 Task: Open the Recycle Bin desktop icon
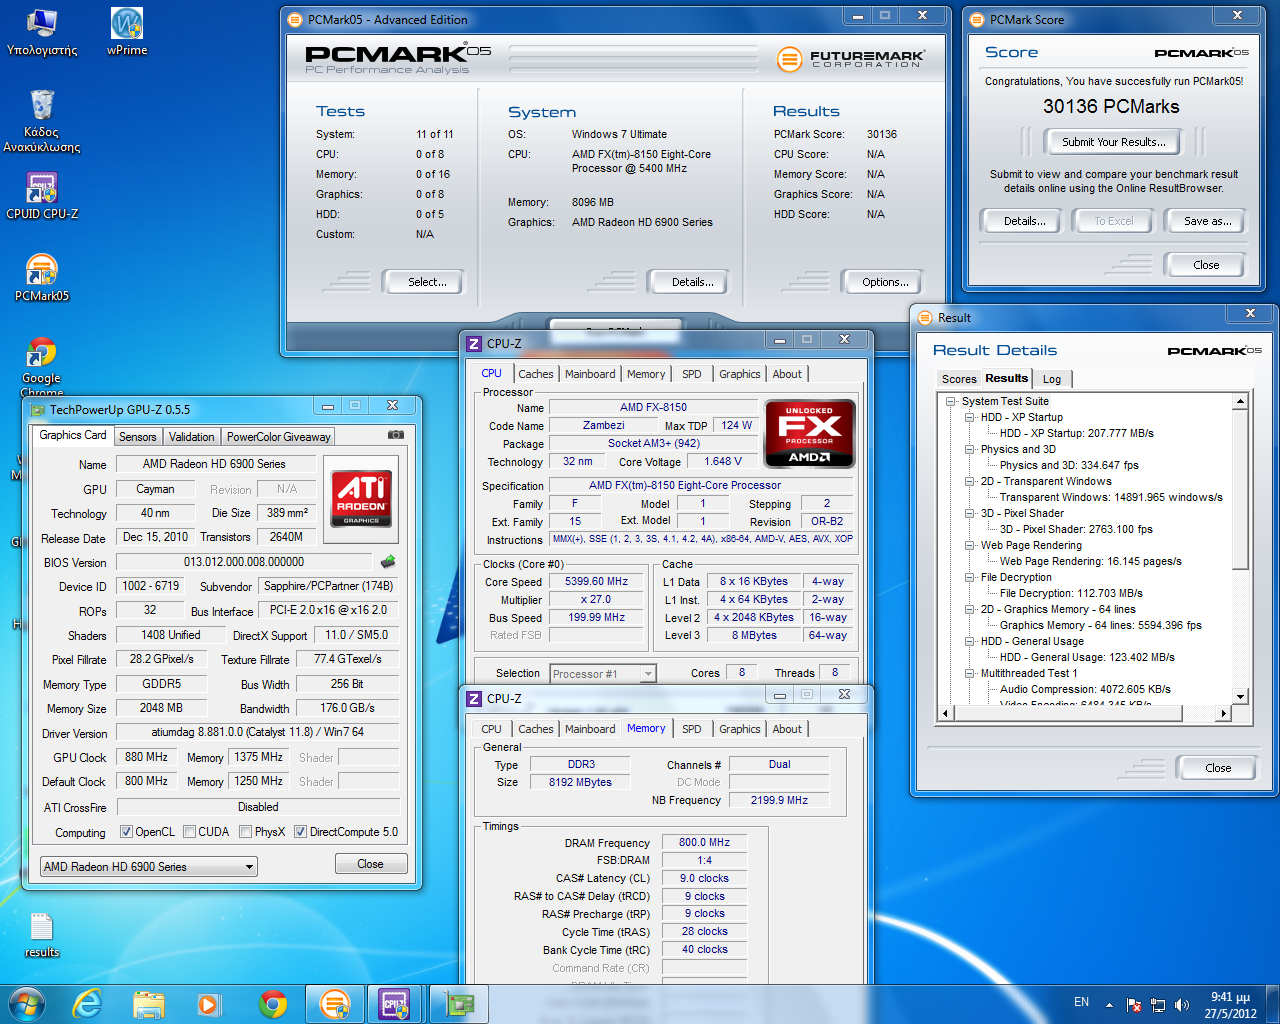[x=42, y=120]
